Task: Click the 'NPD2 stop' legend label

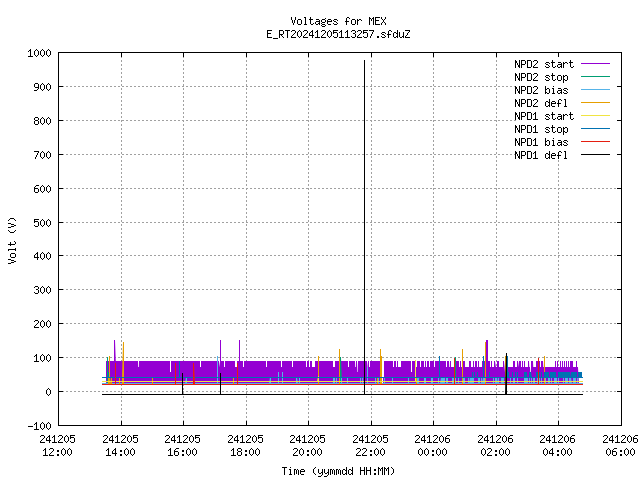Action: [x=541, y=77]
